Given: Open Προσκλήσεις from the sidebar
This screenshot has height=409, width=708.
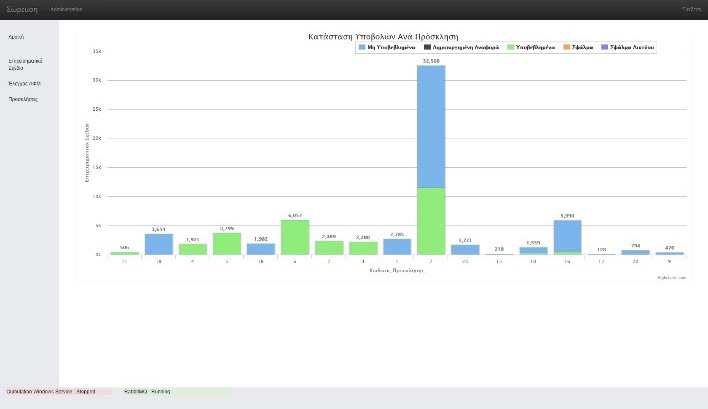Looking at the screenshot, I should [x=23, y=100].
